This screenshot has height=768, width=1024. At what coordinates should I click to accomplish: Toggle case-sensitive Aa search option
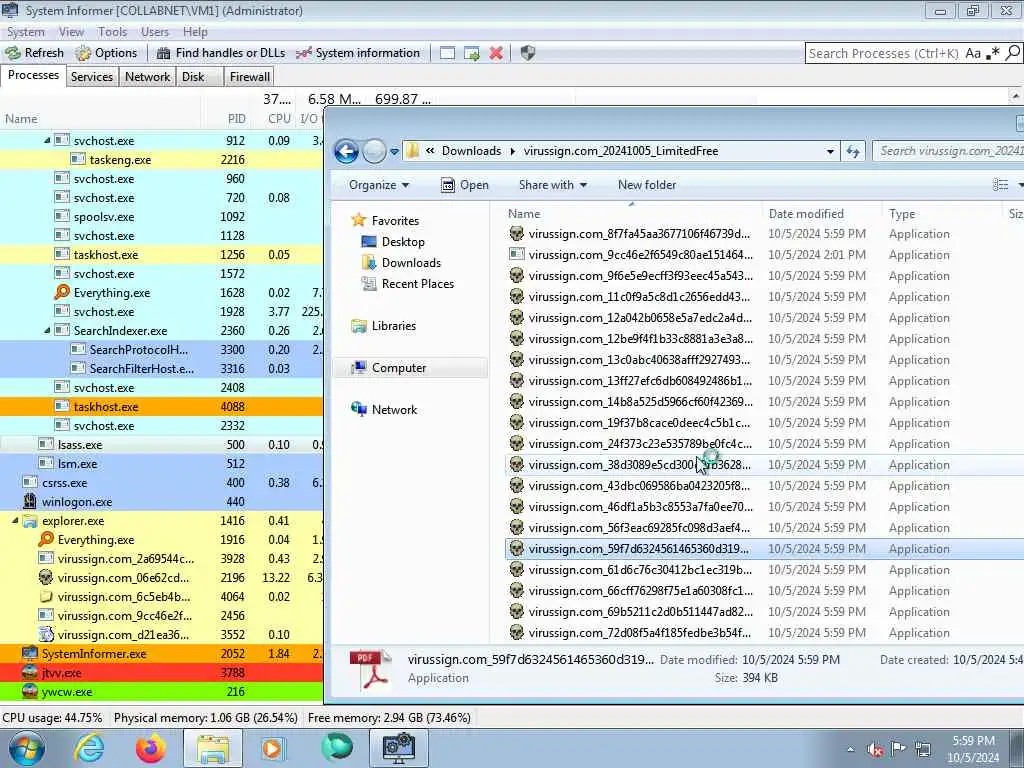click(973, 54)
